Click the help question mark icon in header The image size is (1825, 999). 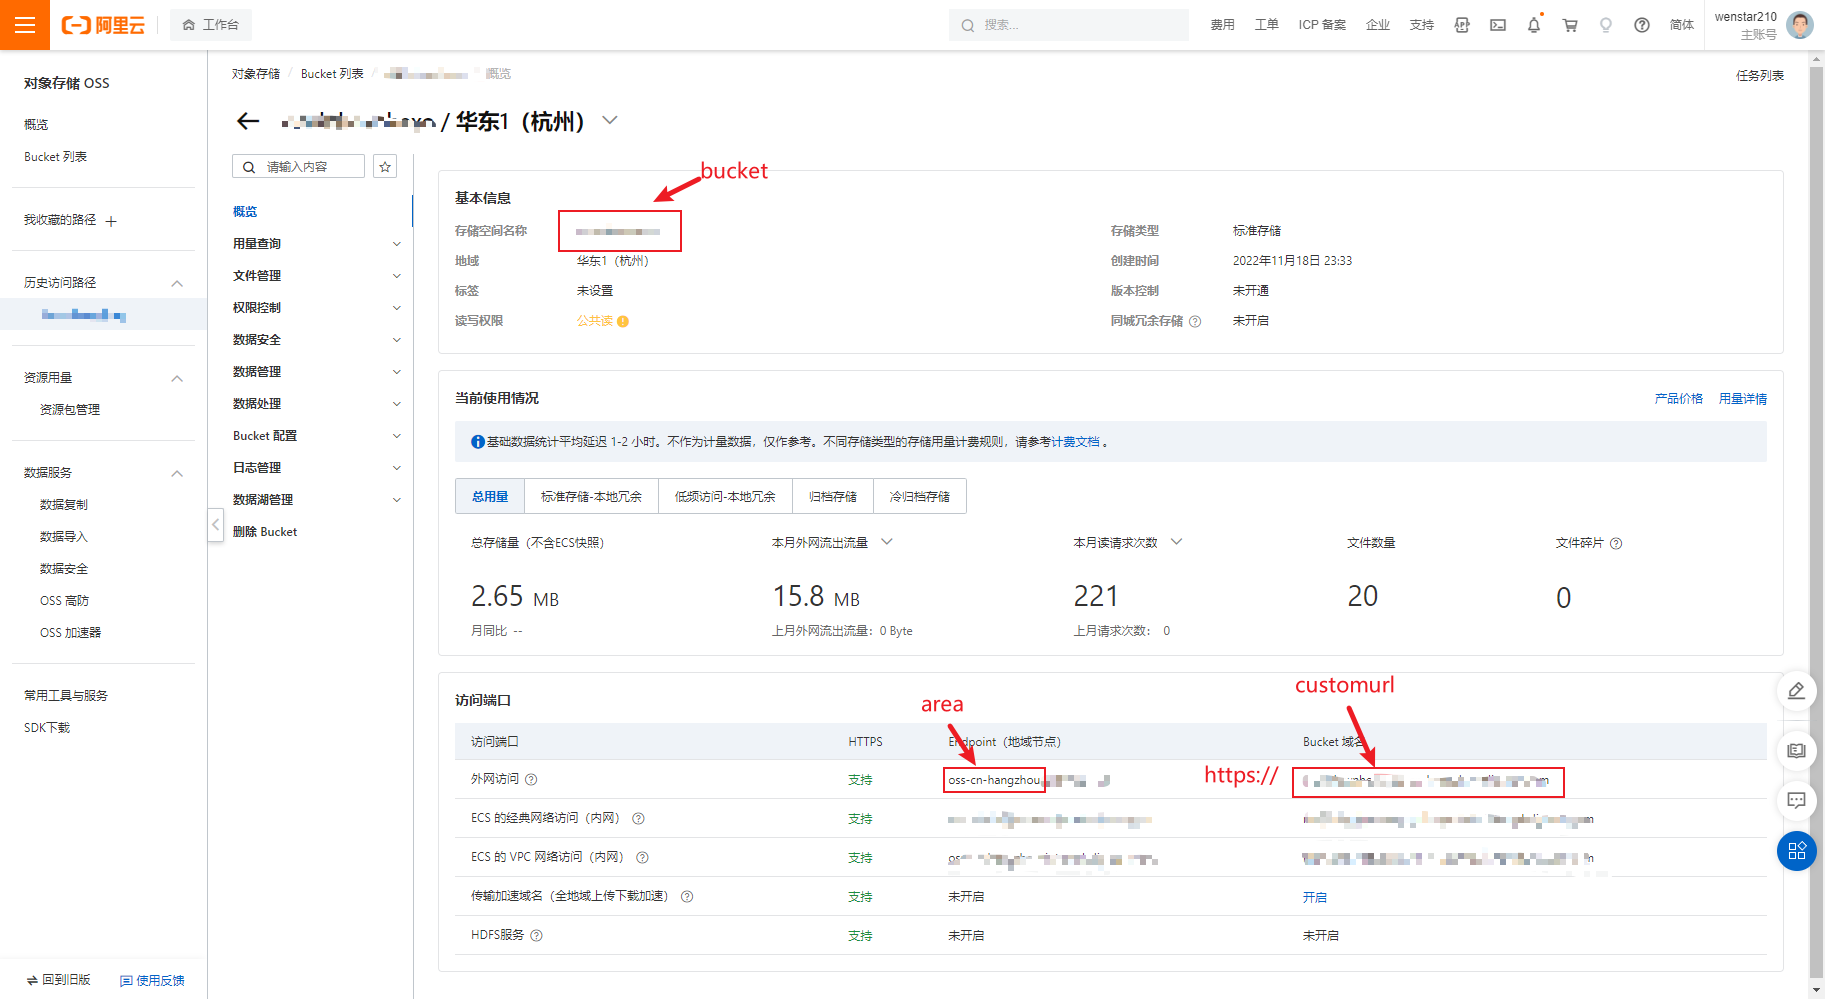click(1641, 25)
